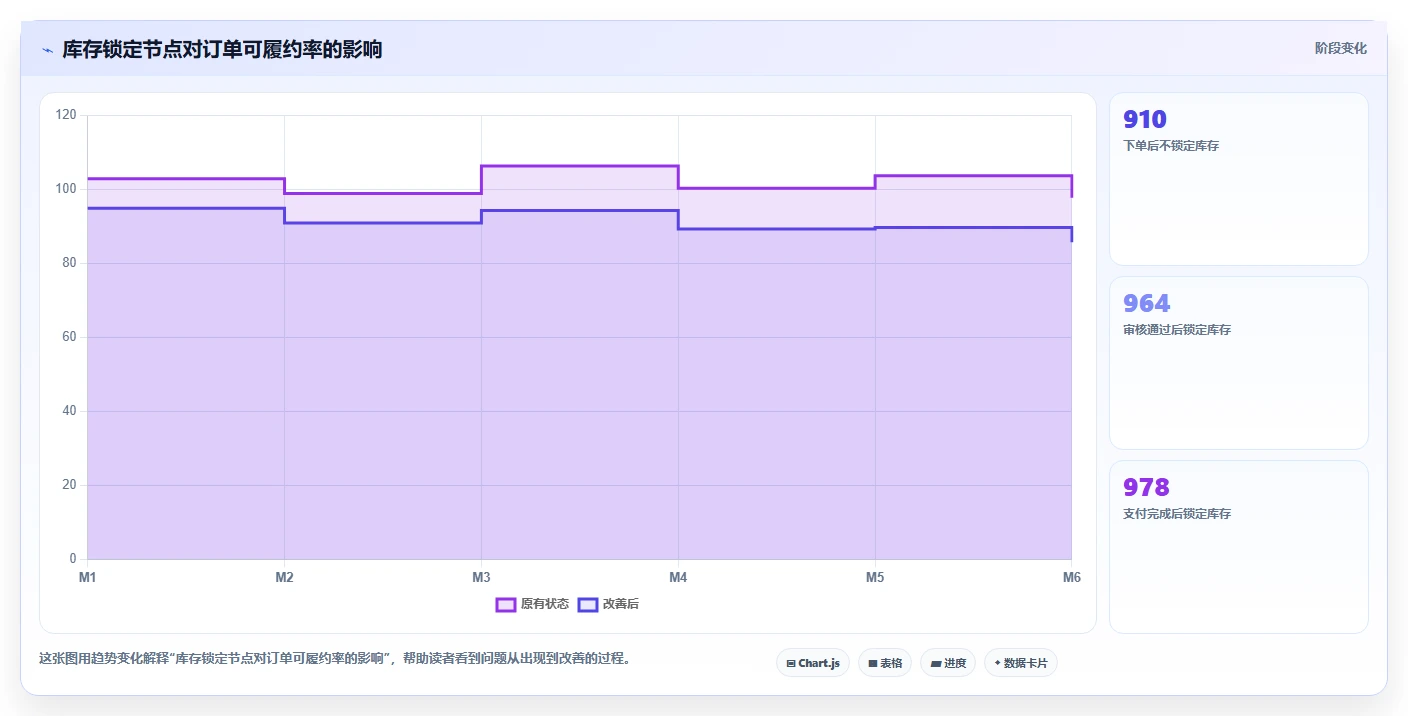Click the chart title 库存锁定节点对订单可履约率的影响
Image resolution: width=1408 pixels, height=716 pixels.
(x=222, y=49)
